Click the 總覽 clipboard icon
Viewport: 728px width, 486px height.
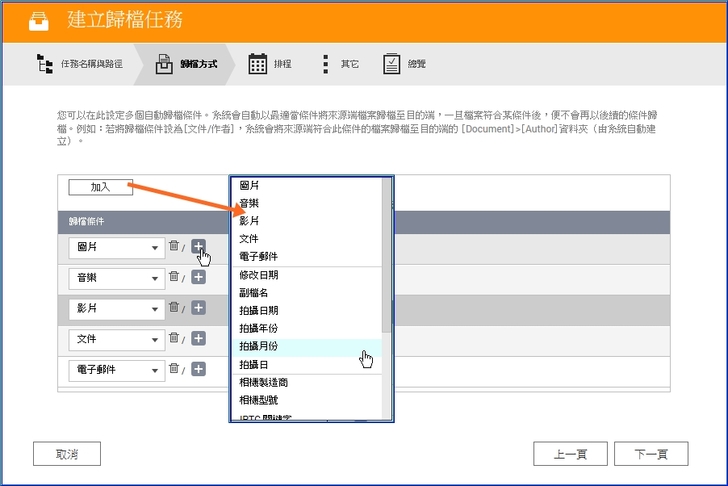click(392, 64)
